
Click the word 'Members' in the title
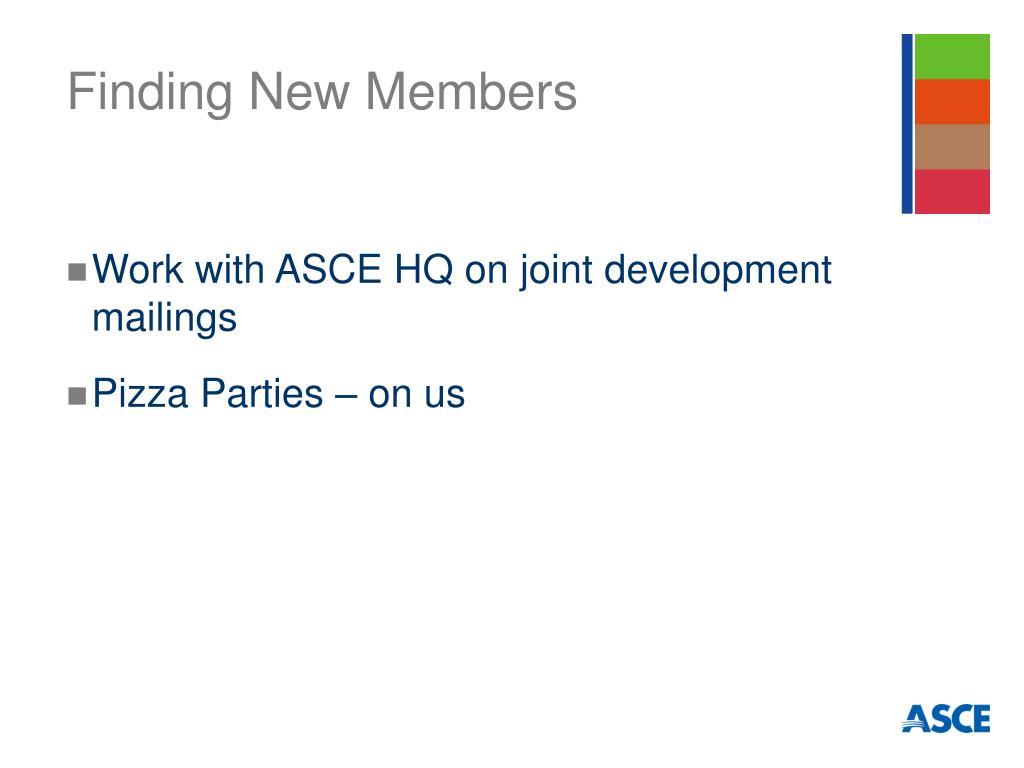471,91
